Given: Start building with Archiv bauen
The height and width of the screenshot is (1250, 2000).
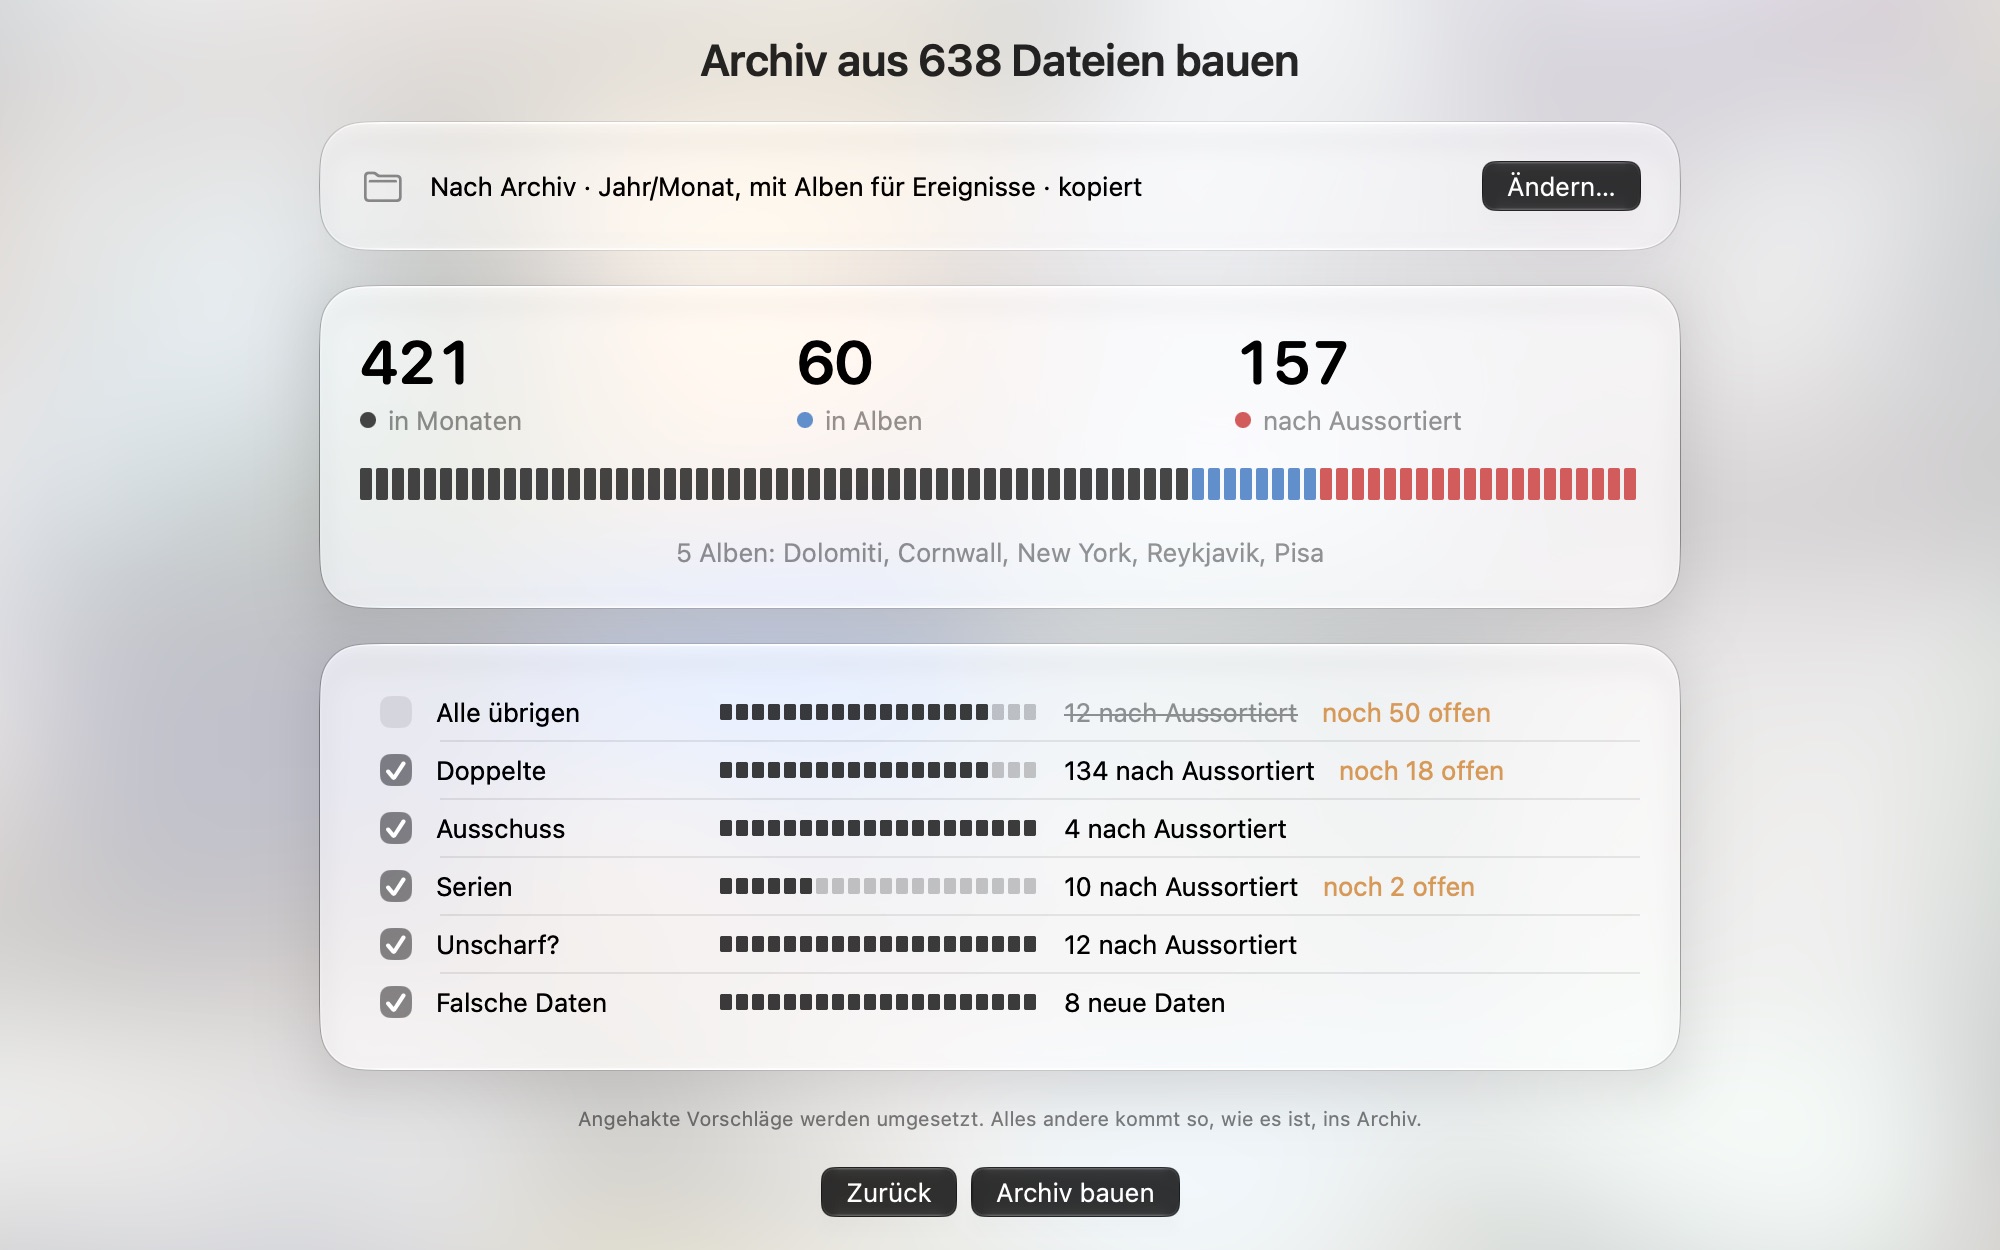Looking at the screenshot, I should tap(1075, 1192).
